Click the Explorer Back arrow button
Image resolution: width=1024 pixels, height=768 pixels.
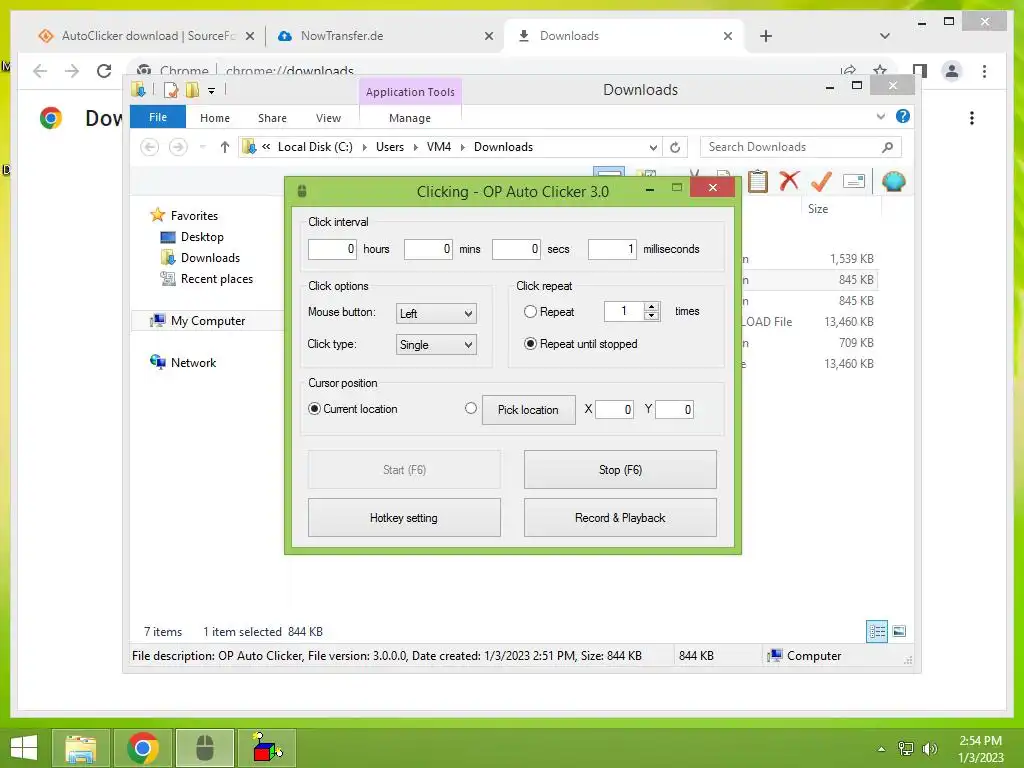[150, 147]
